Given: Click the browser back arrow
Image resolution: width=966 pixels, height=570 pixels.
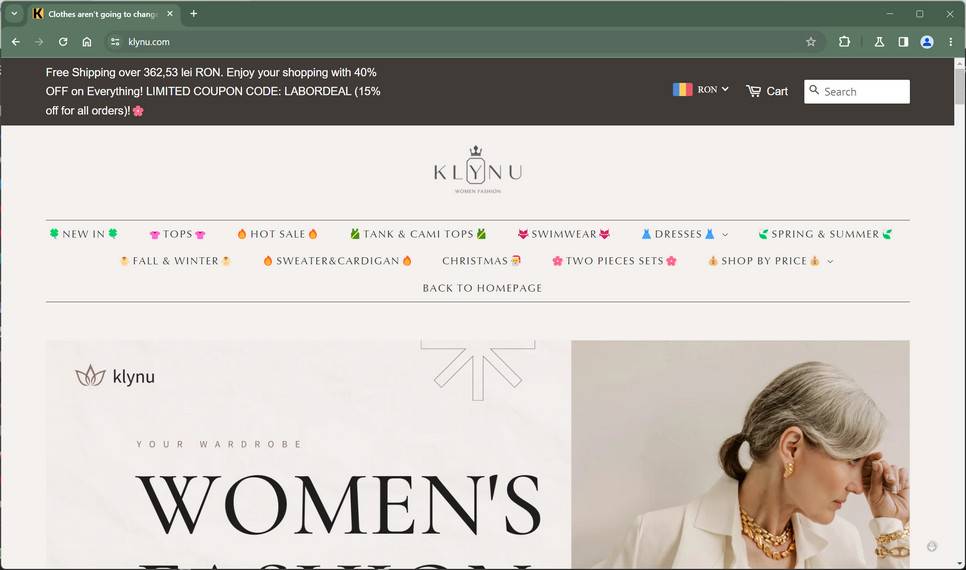Looking at the screenshot, I should click(x=16, y=42).
